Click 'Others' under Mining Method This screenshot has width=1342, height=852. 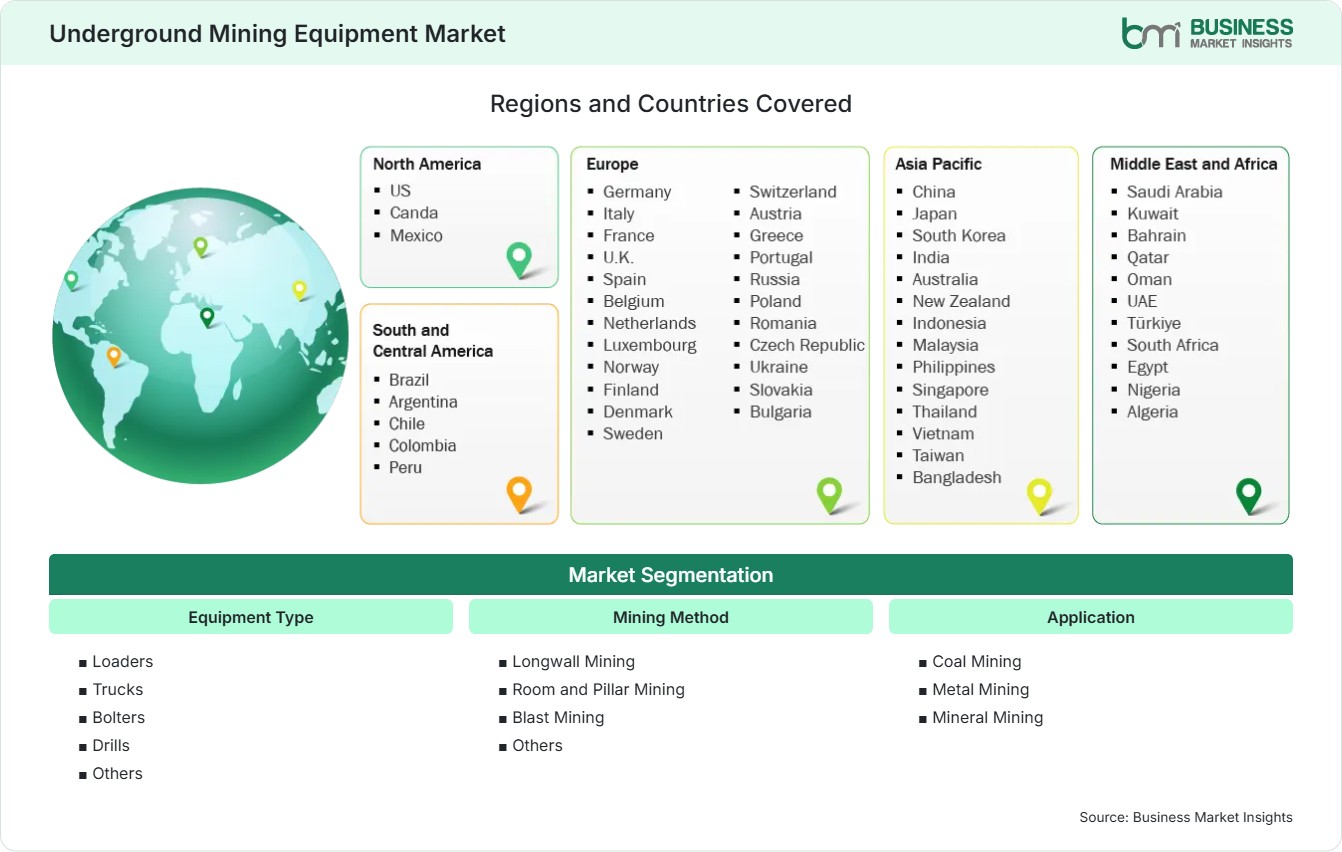click(538, 746)
